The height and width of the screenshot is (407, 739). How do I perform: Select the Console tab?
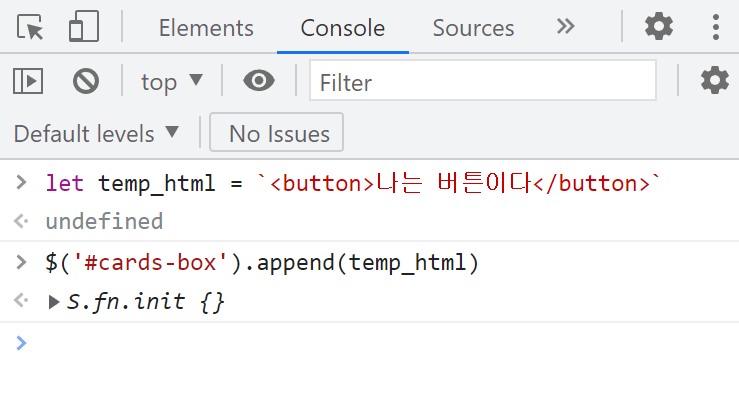(343, 28)
